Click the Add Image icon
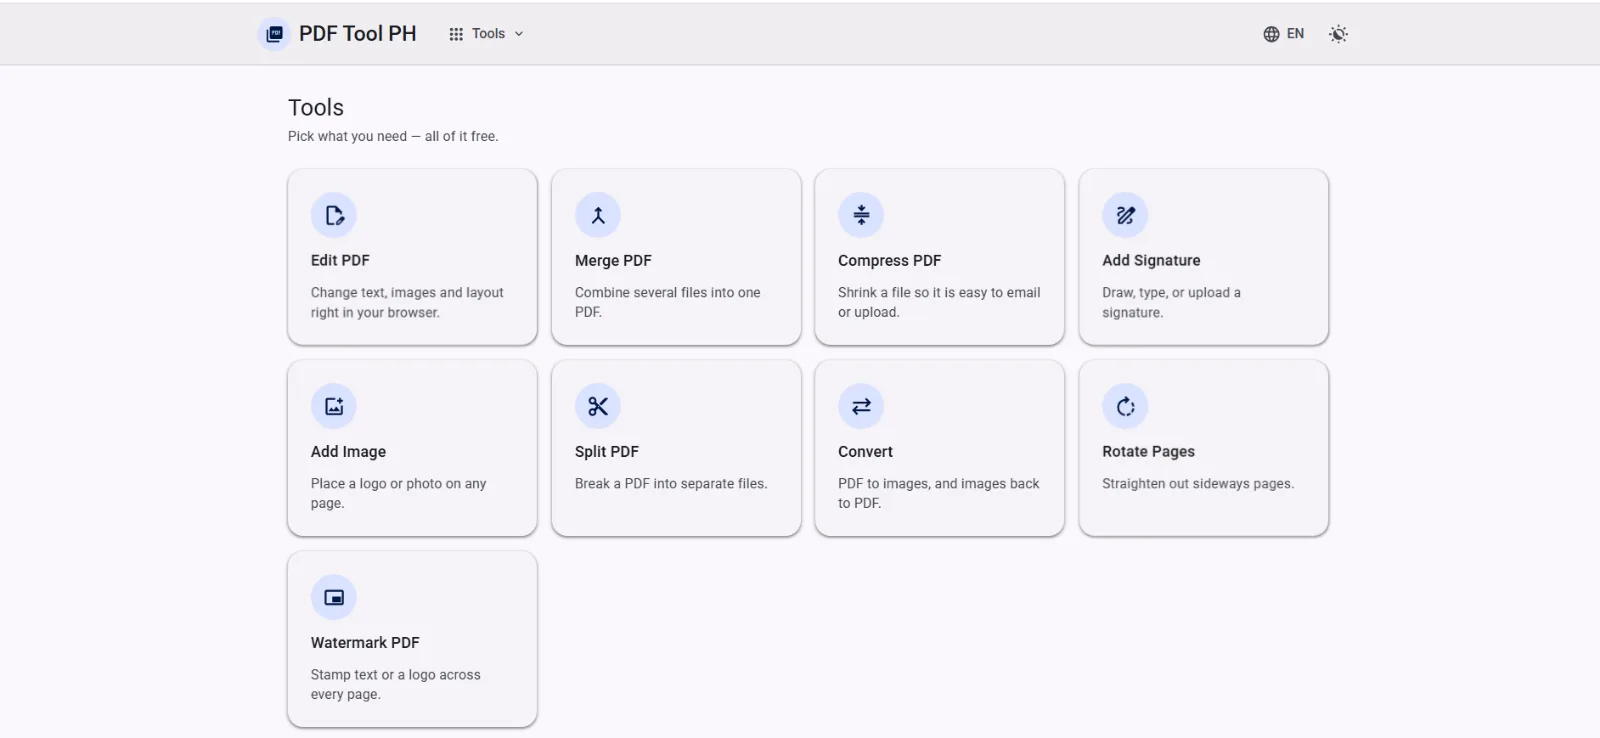 (x=334, y=406)
